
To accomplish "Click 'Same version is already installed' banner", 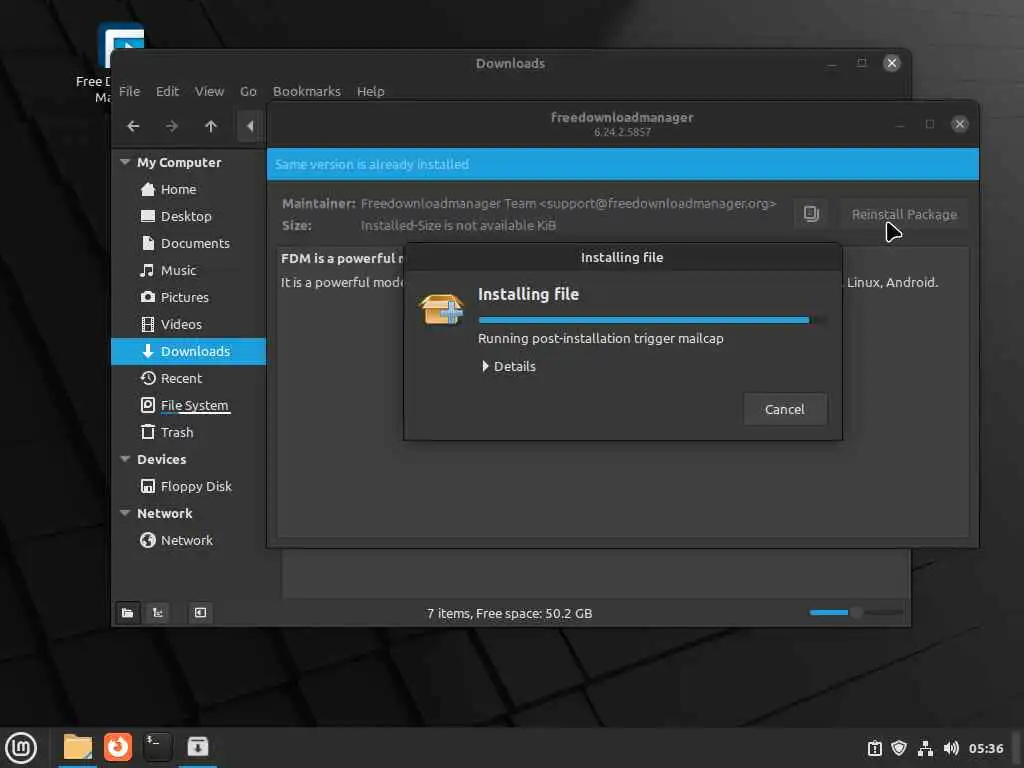I will tap(623, 164).
